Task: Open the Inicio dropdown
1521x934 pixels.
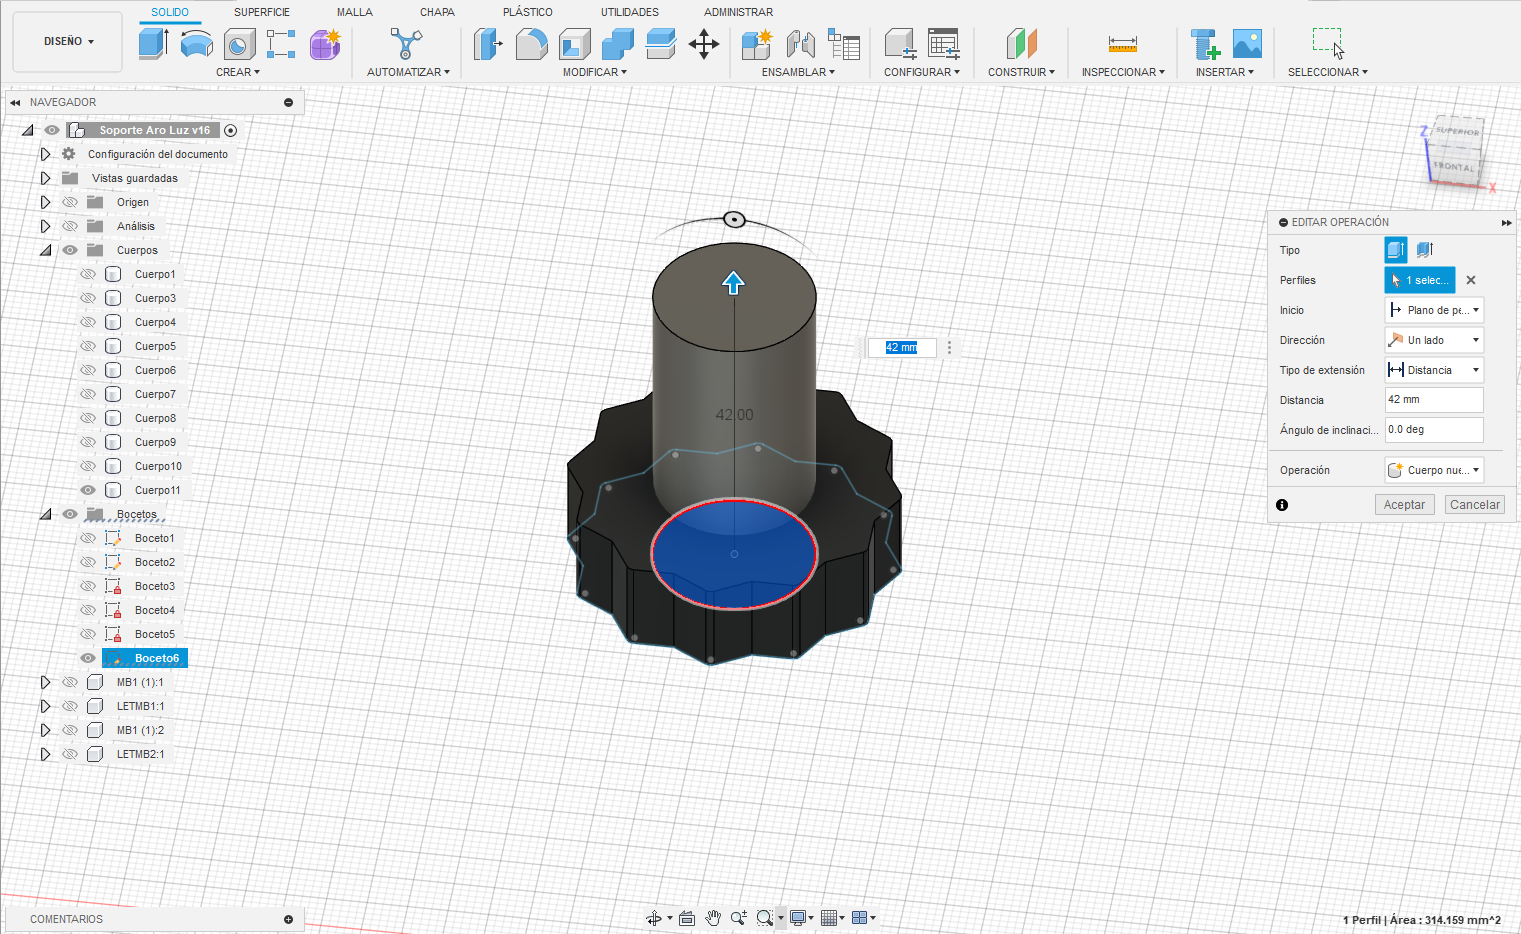Action: [x=1434, y=310]
